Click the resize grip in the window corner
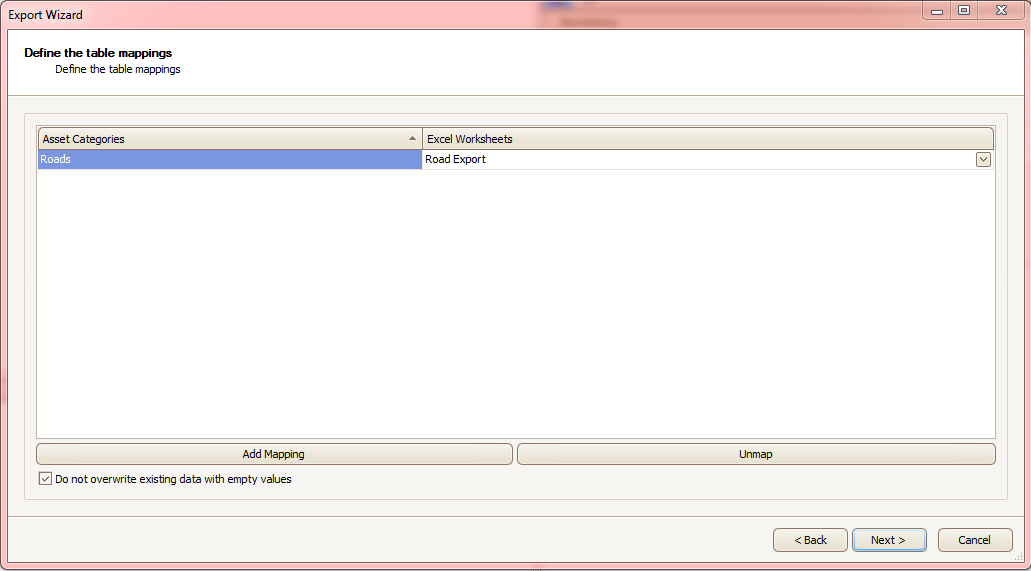The image size is (1031, 571). click(x=1019, y=558)
